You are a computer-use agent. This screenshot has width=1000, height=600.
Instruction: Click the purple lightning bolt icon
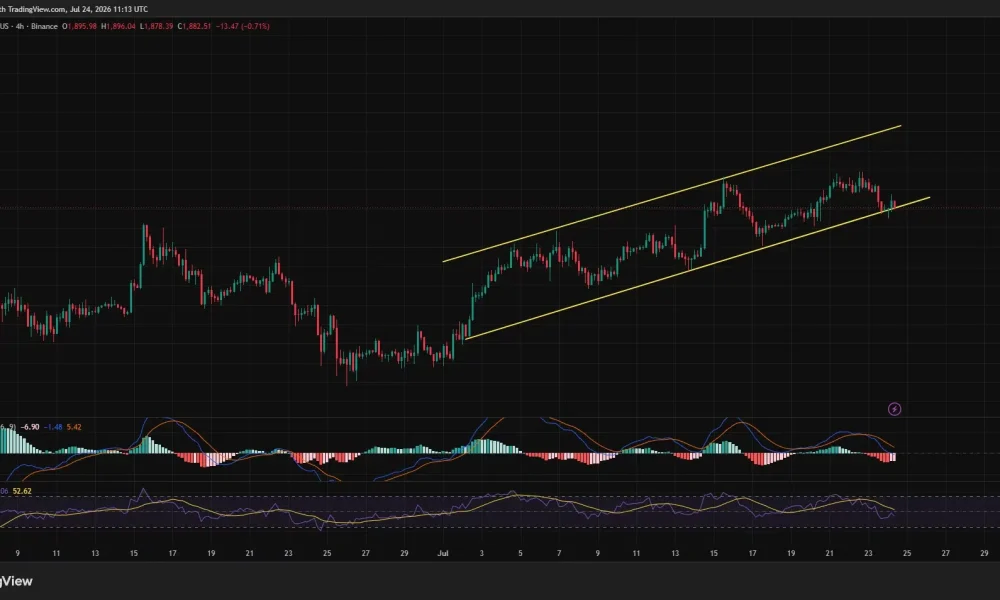895,409
